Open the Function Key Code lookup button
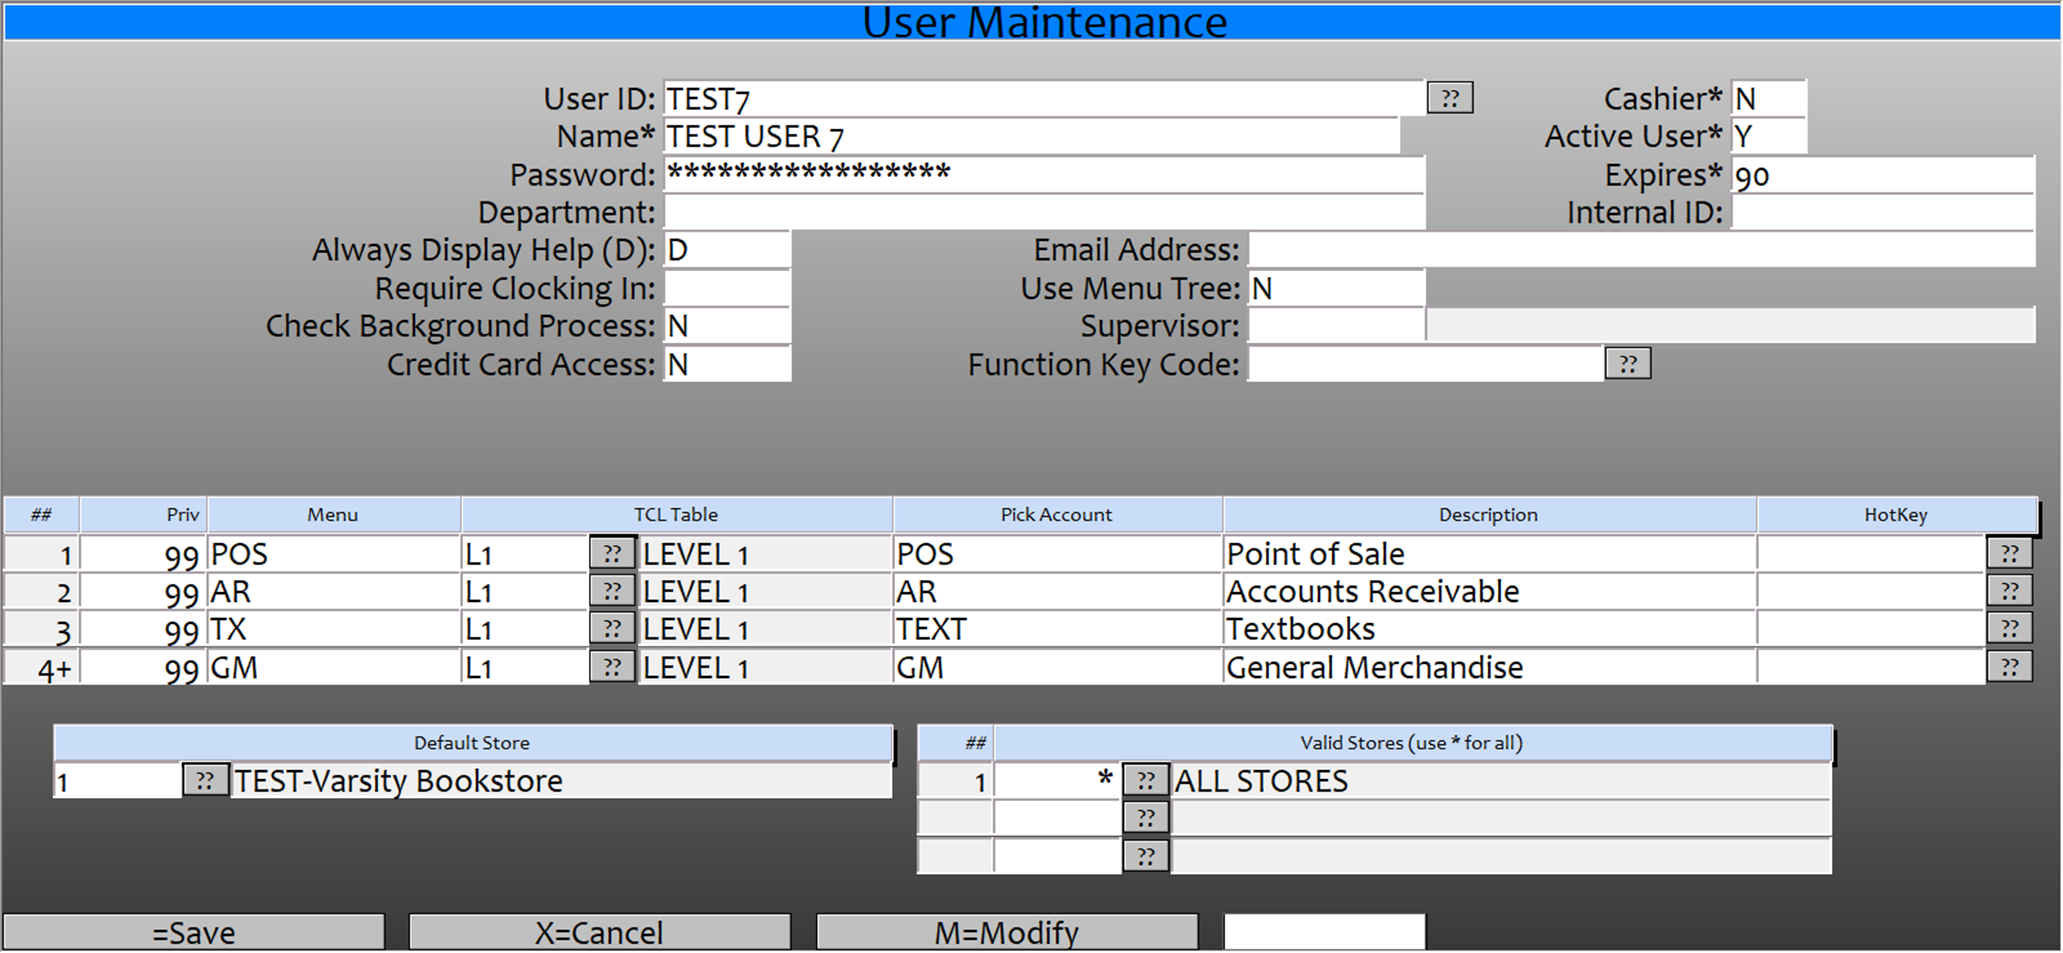Image resolution: width=2063 pixels, height=953 pixels. pos(1627,364)
